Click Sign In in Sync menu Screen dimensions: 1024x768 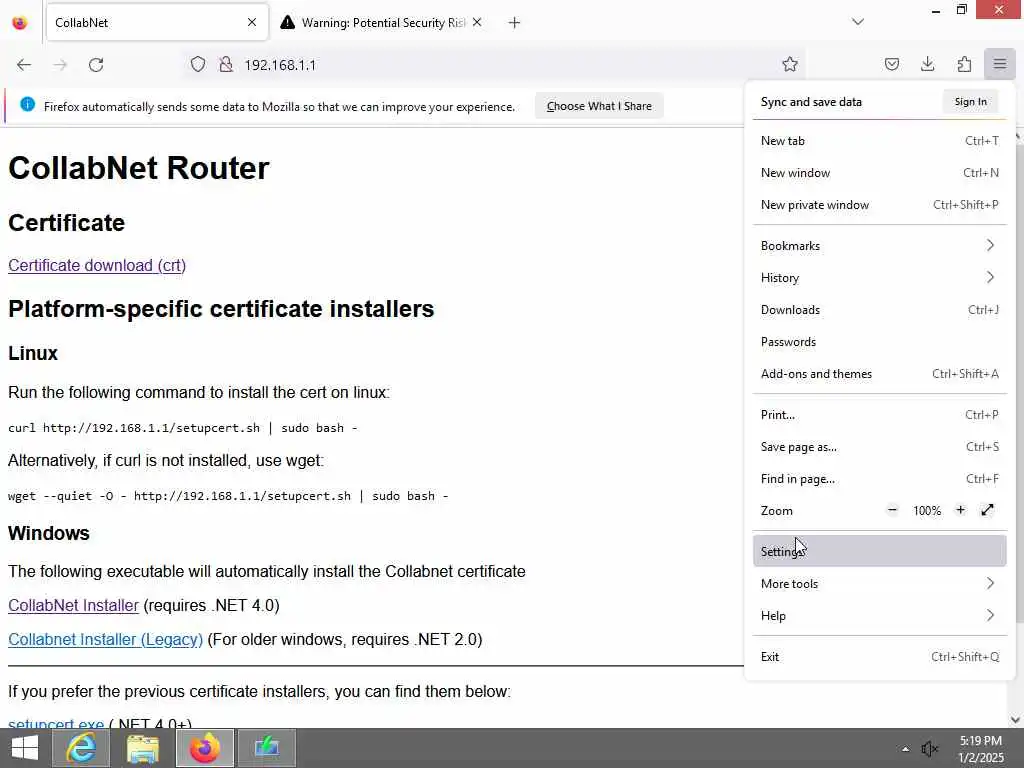pyautogui.click(x=970, y=101)
